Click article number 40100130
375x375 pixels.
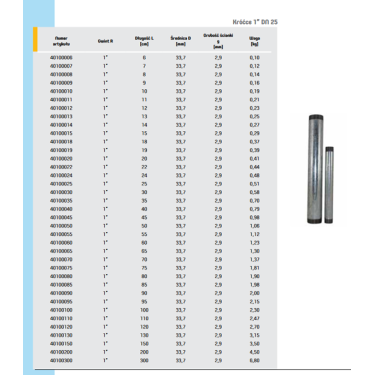click(x=61, y=335)
